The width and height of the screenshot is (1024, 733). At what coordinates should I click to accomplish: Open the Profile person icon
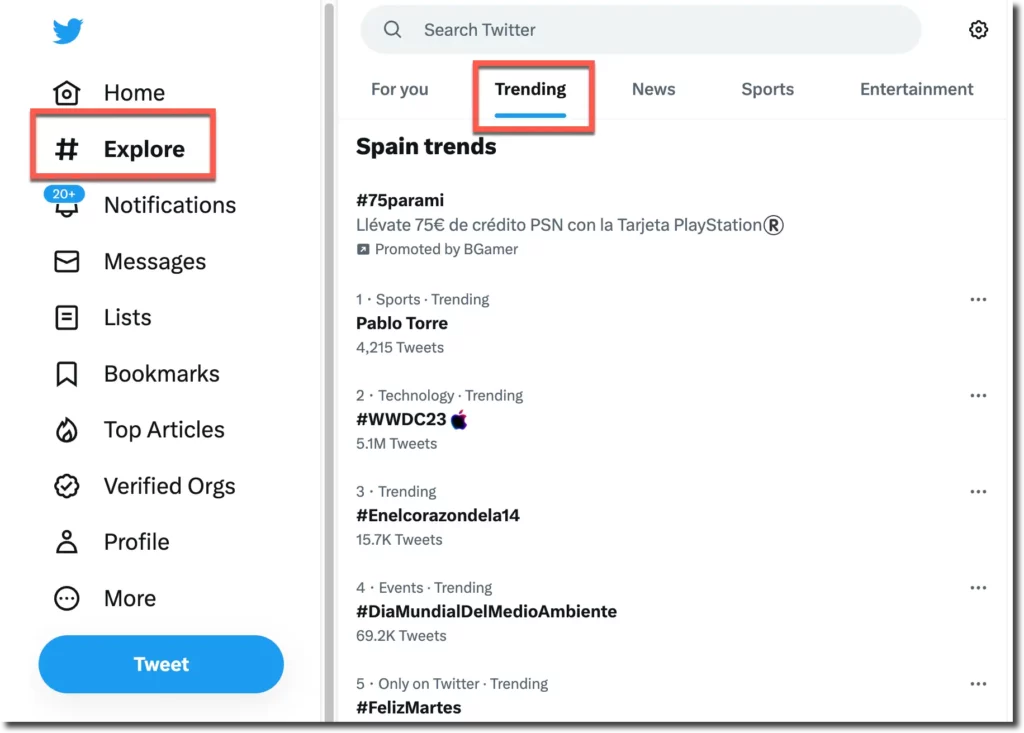[x=67, y=542]
